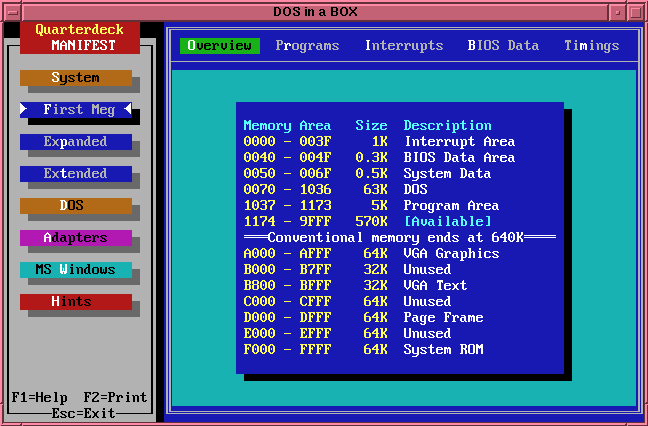
Task: Open the Adapters category
Action: coord(76,238)
